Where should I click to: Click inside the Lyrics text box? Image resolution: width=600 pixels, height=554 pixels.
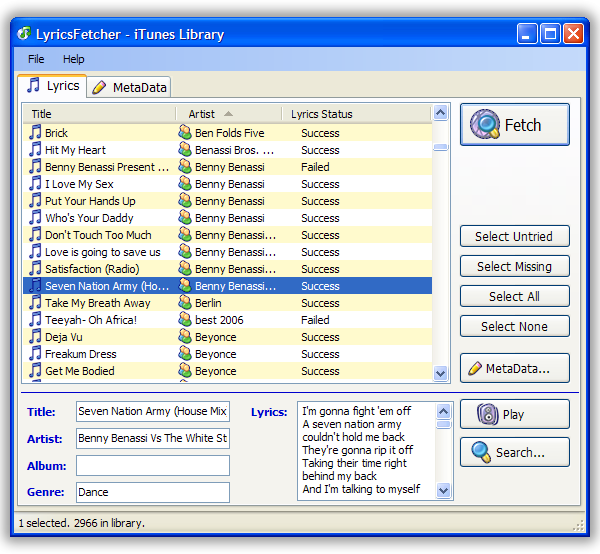pos(367,451)
